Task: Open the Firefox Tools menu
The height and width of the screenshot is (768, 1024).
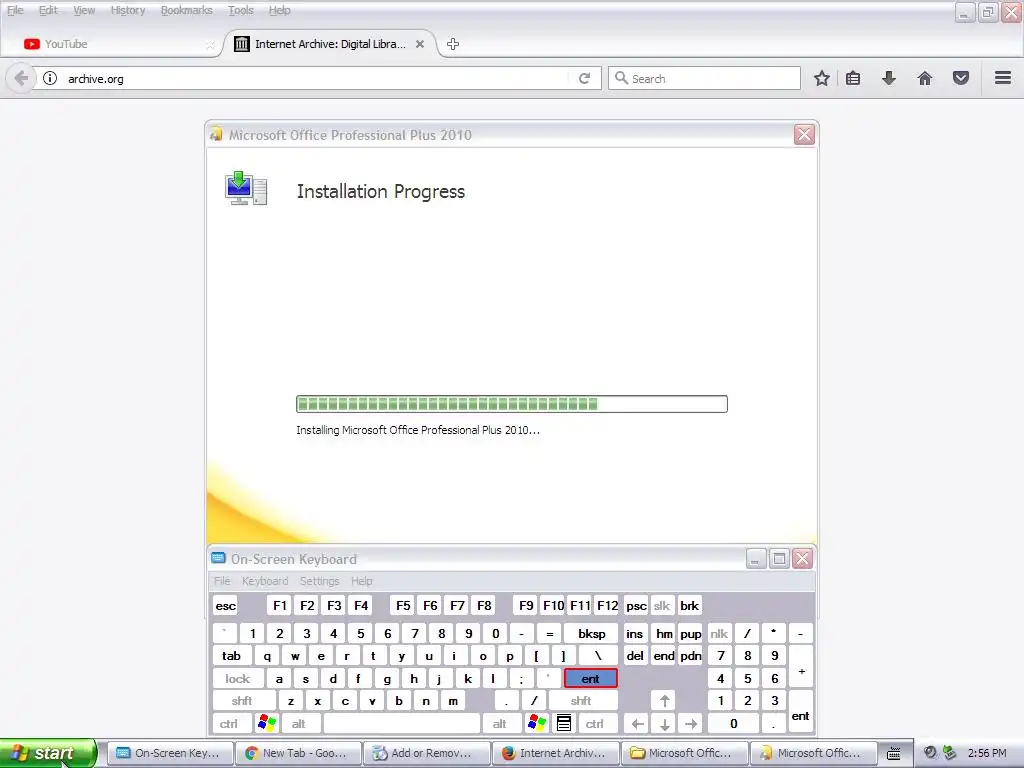Action: (241, 10)
